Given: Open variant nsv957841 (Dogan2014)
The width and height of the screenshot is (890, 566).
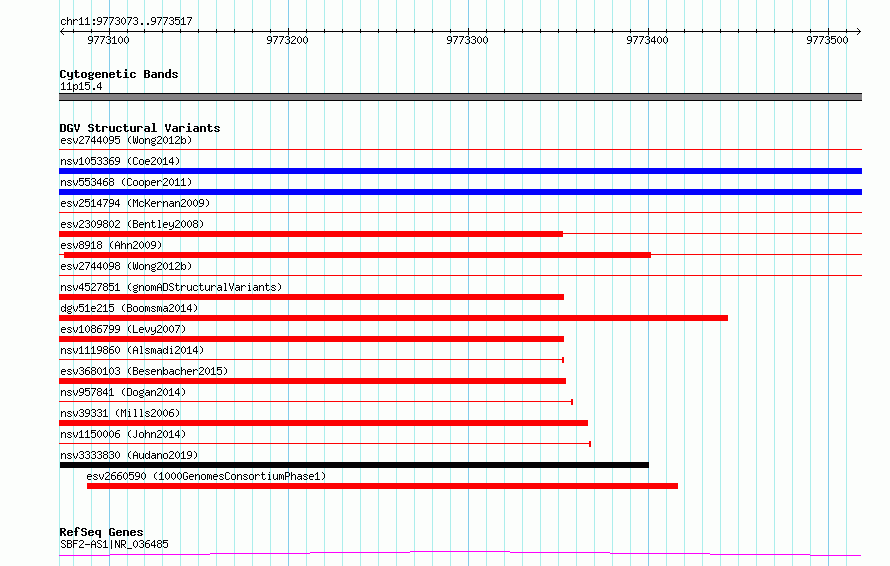Looking at the screenshot, I should (123, 392).
